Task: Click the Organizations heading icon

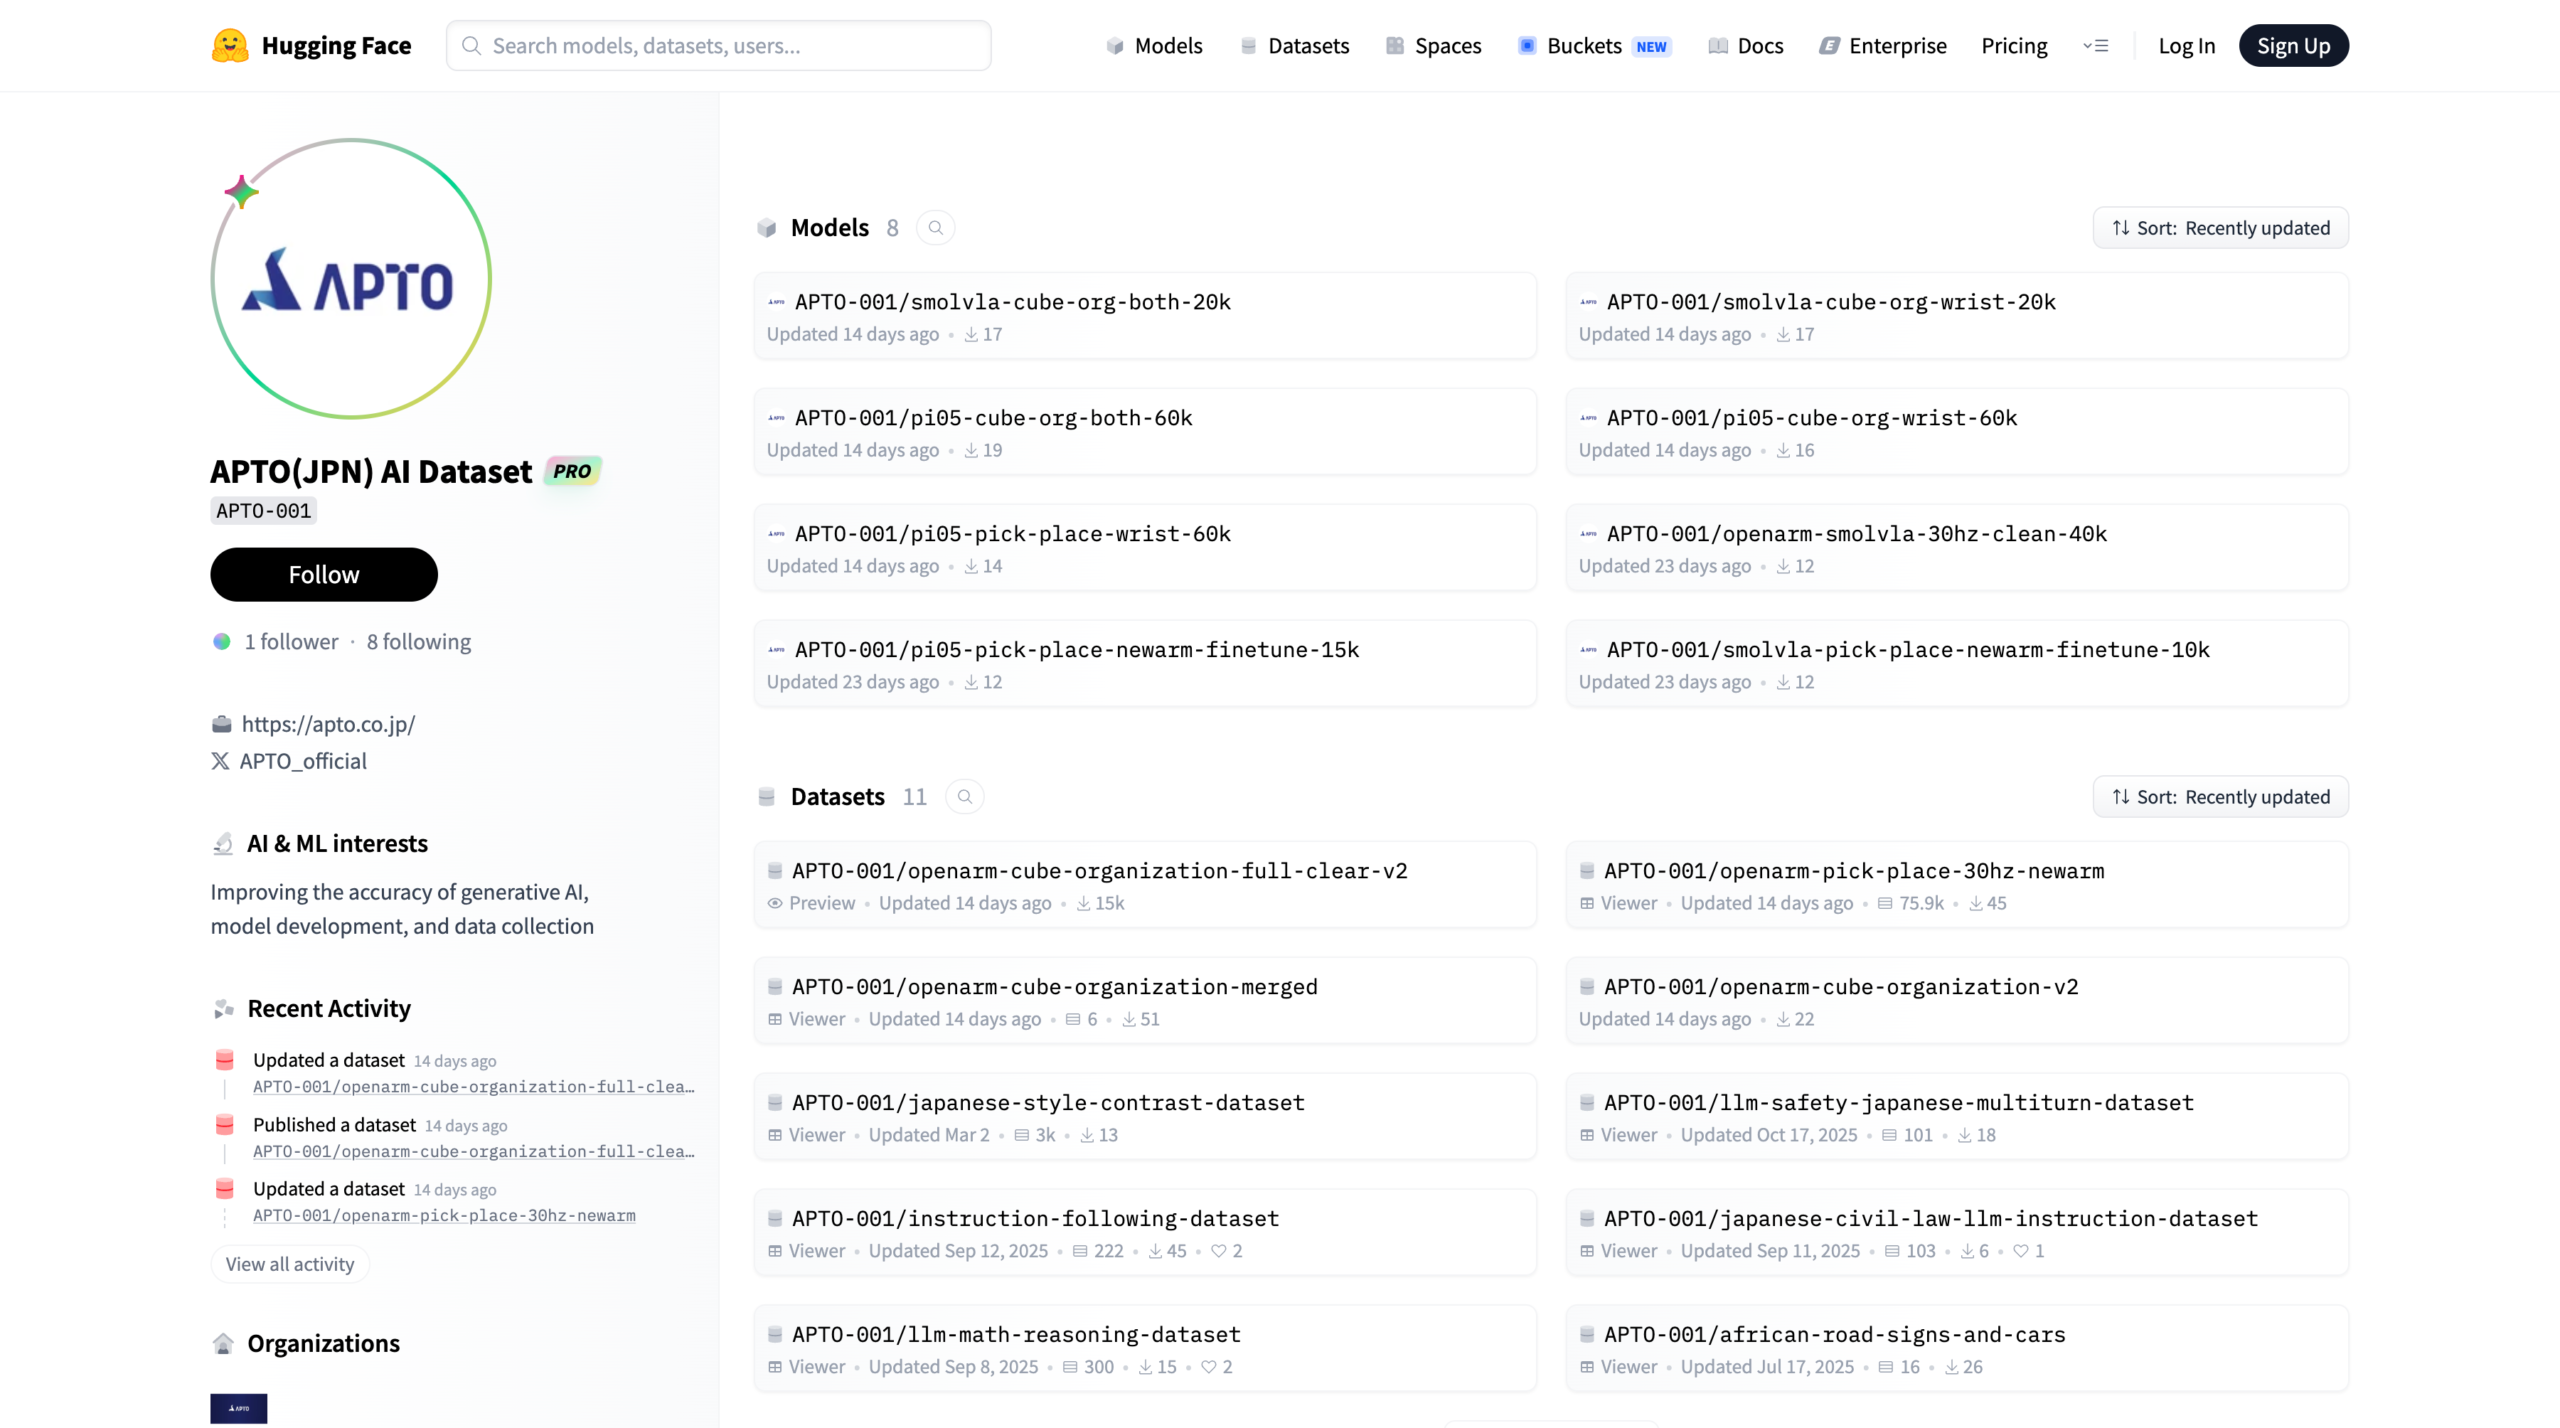Action: point(224,1344)
